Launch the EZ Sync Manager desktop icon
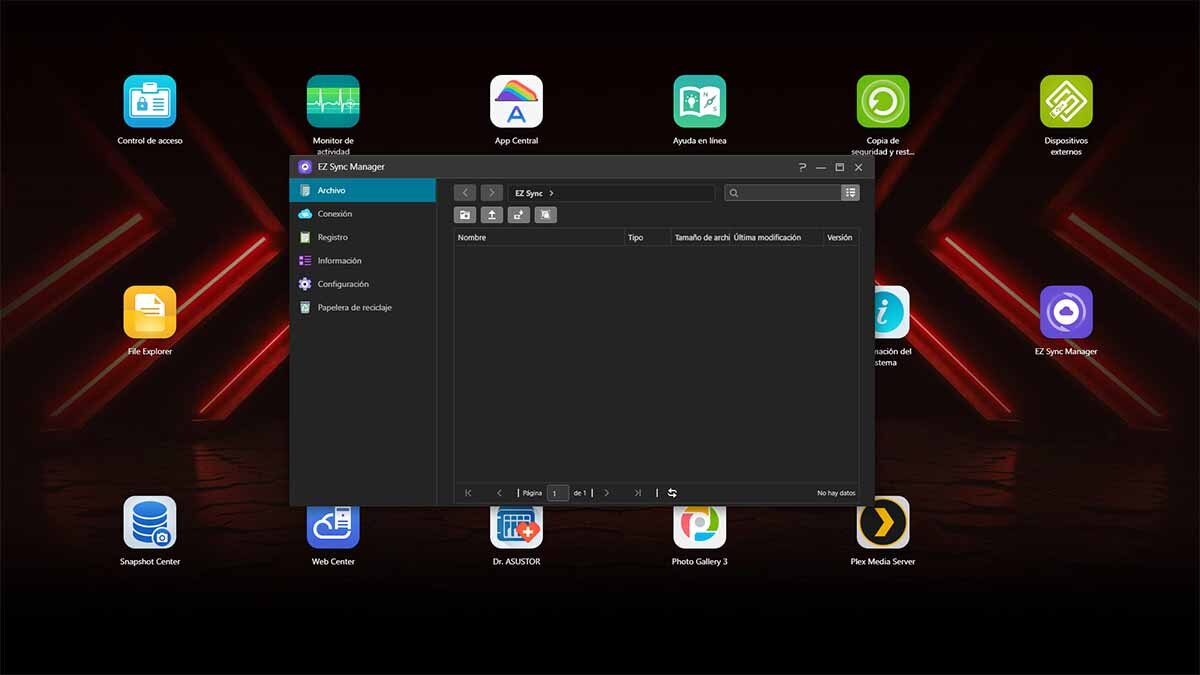Screen dimensions: 1200x675 [x=1066, y=312]
